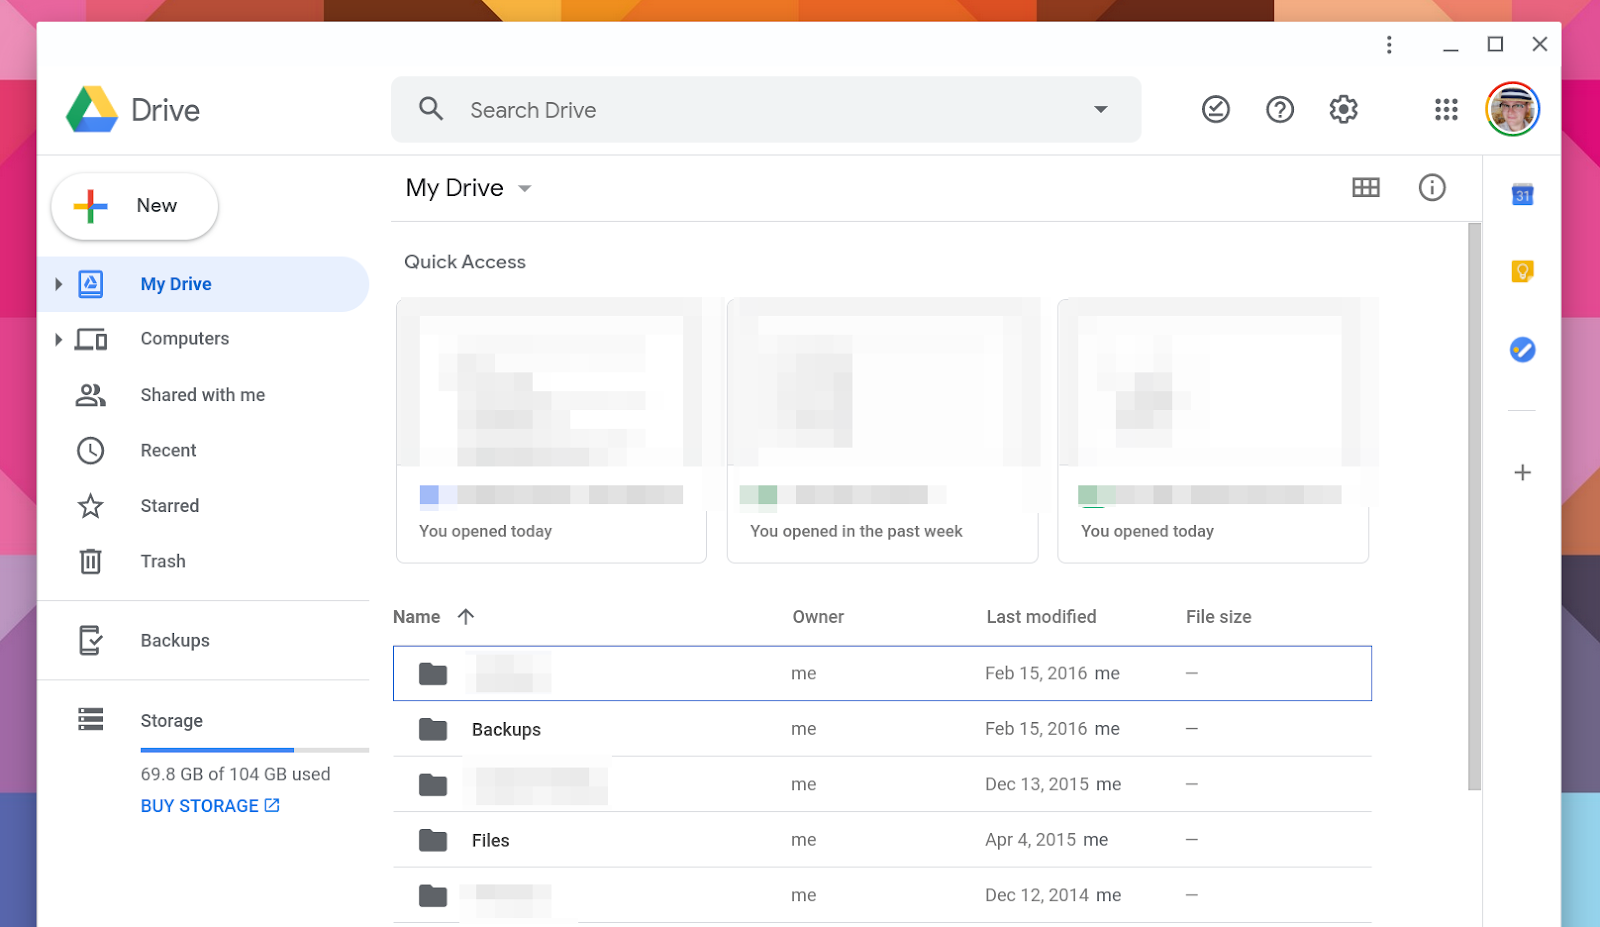This screenshot has height=927, width=1600.
Task: Click the search magnifier icon
Action: click(431, 109)
